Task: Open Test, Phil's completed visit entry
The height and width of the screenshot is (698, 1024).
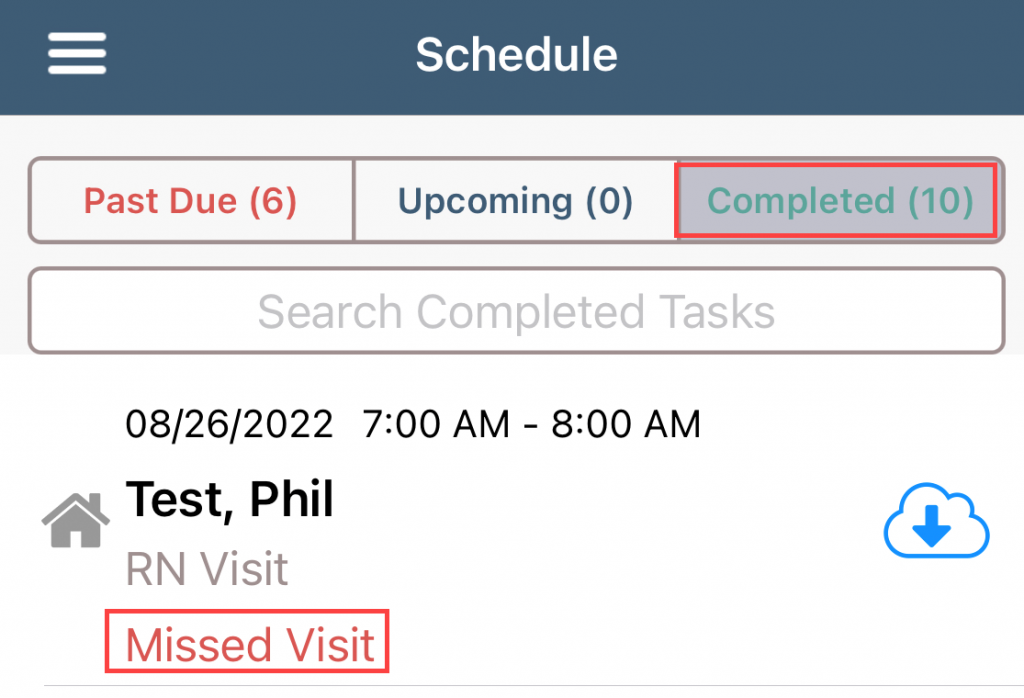Action: (230, 500)
